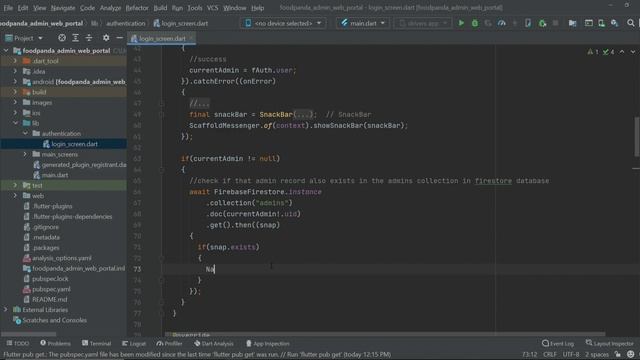Open the Layout Inspector panel
Screen dimensions: 640x360
(609, 344)
